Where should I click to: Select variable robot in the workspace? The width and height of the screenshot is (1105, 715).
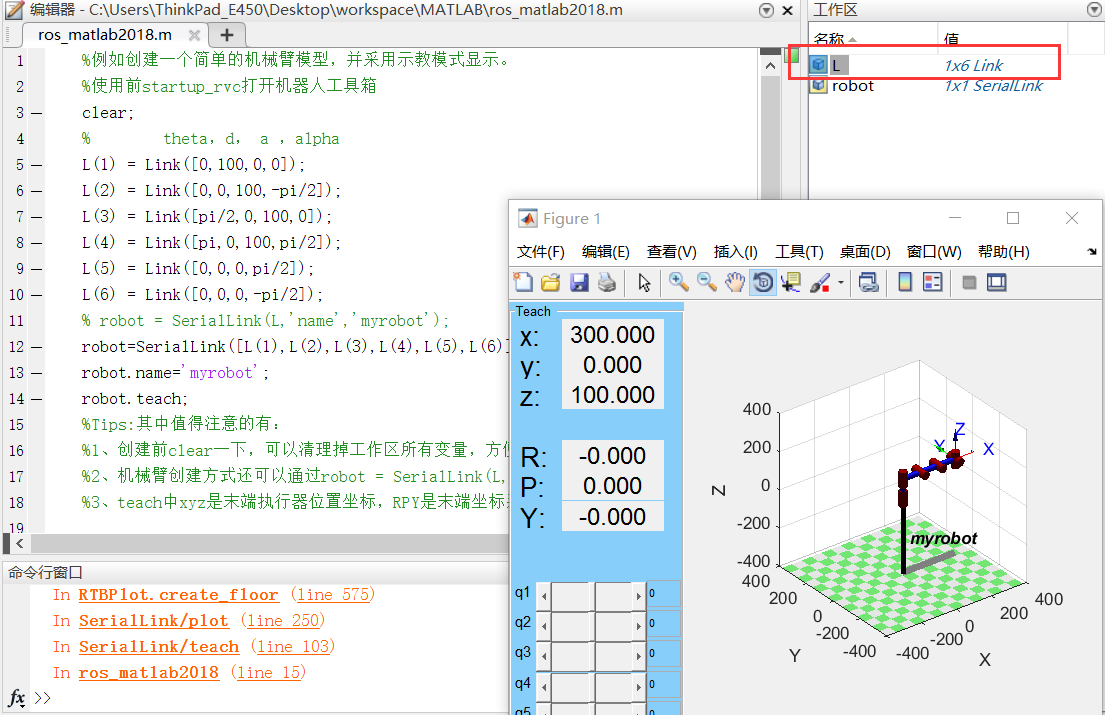click(x=853, y=86)
